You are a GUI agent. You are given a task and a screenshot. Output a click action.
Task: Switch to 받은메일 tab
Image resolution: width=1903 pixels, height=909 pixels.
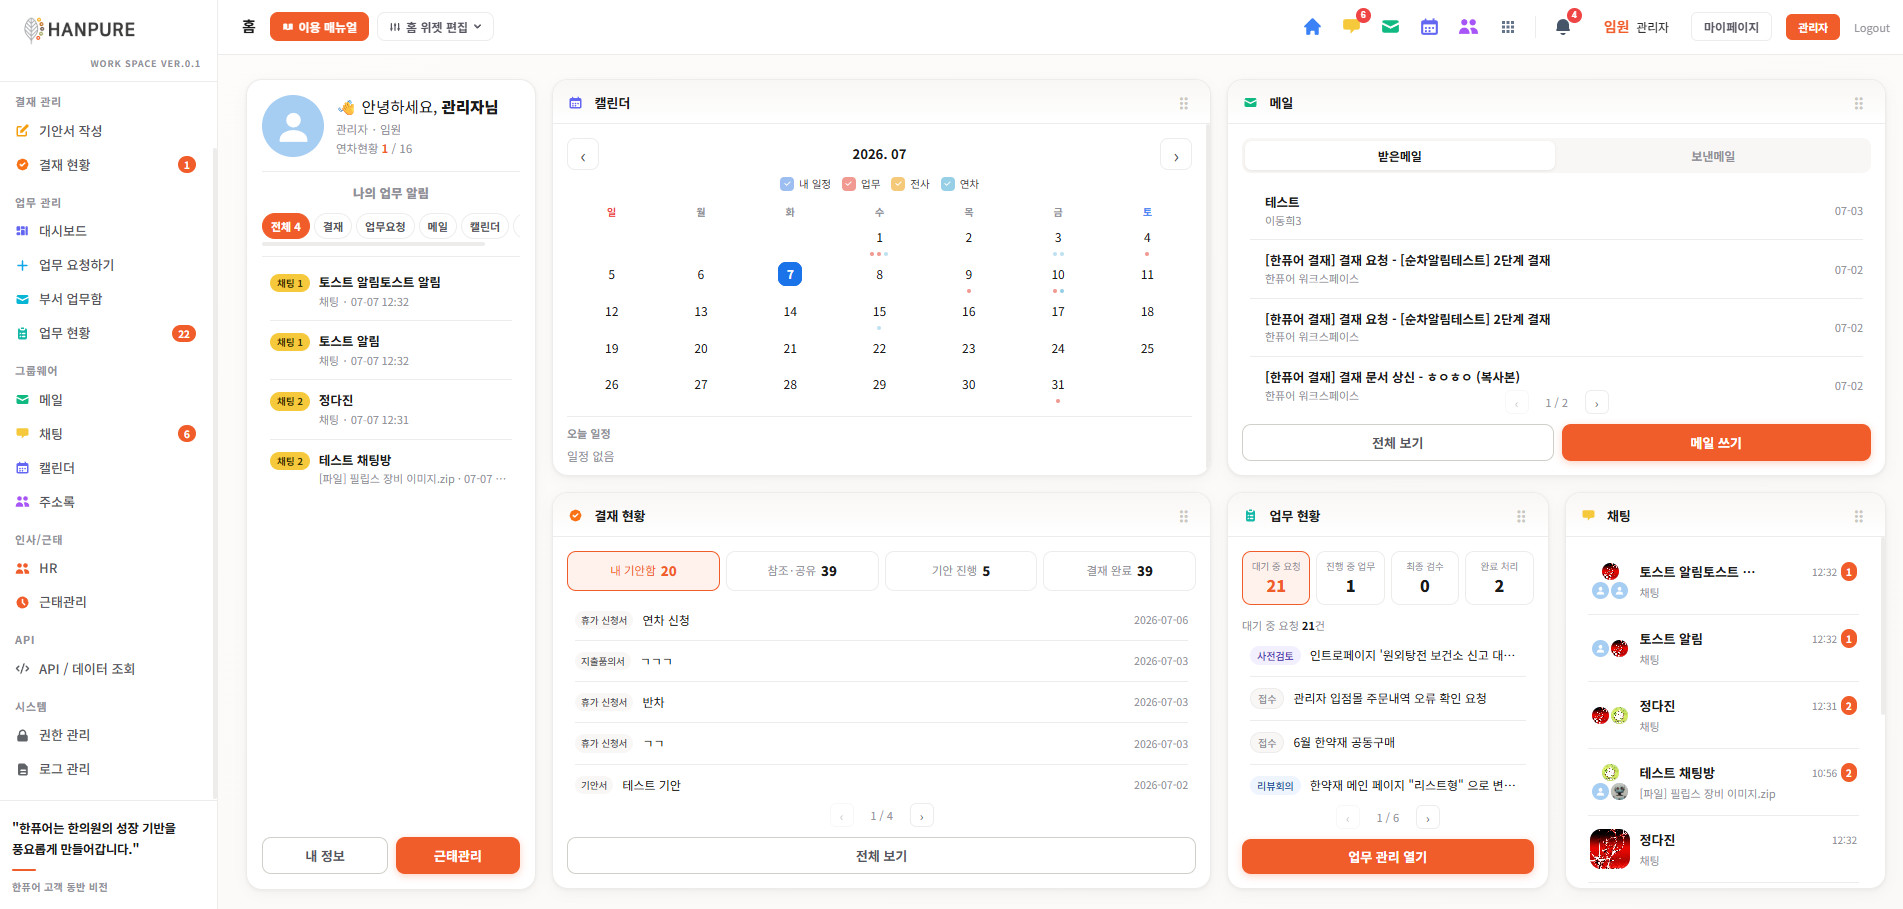click(x=1400, y=156)
